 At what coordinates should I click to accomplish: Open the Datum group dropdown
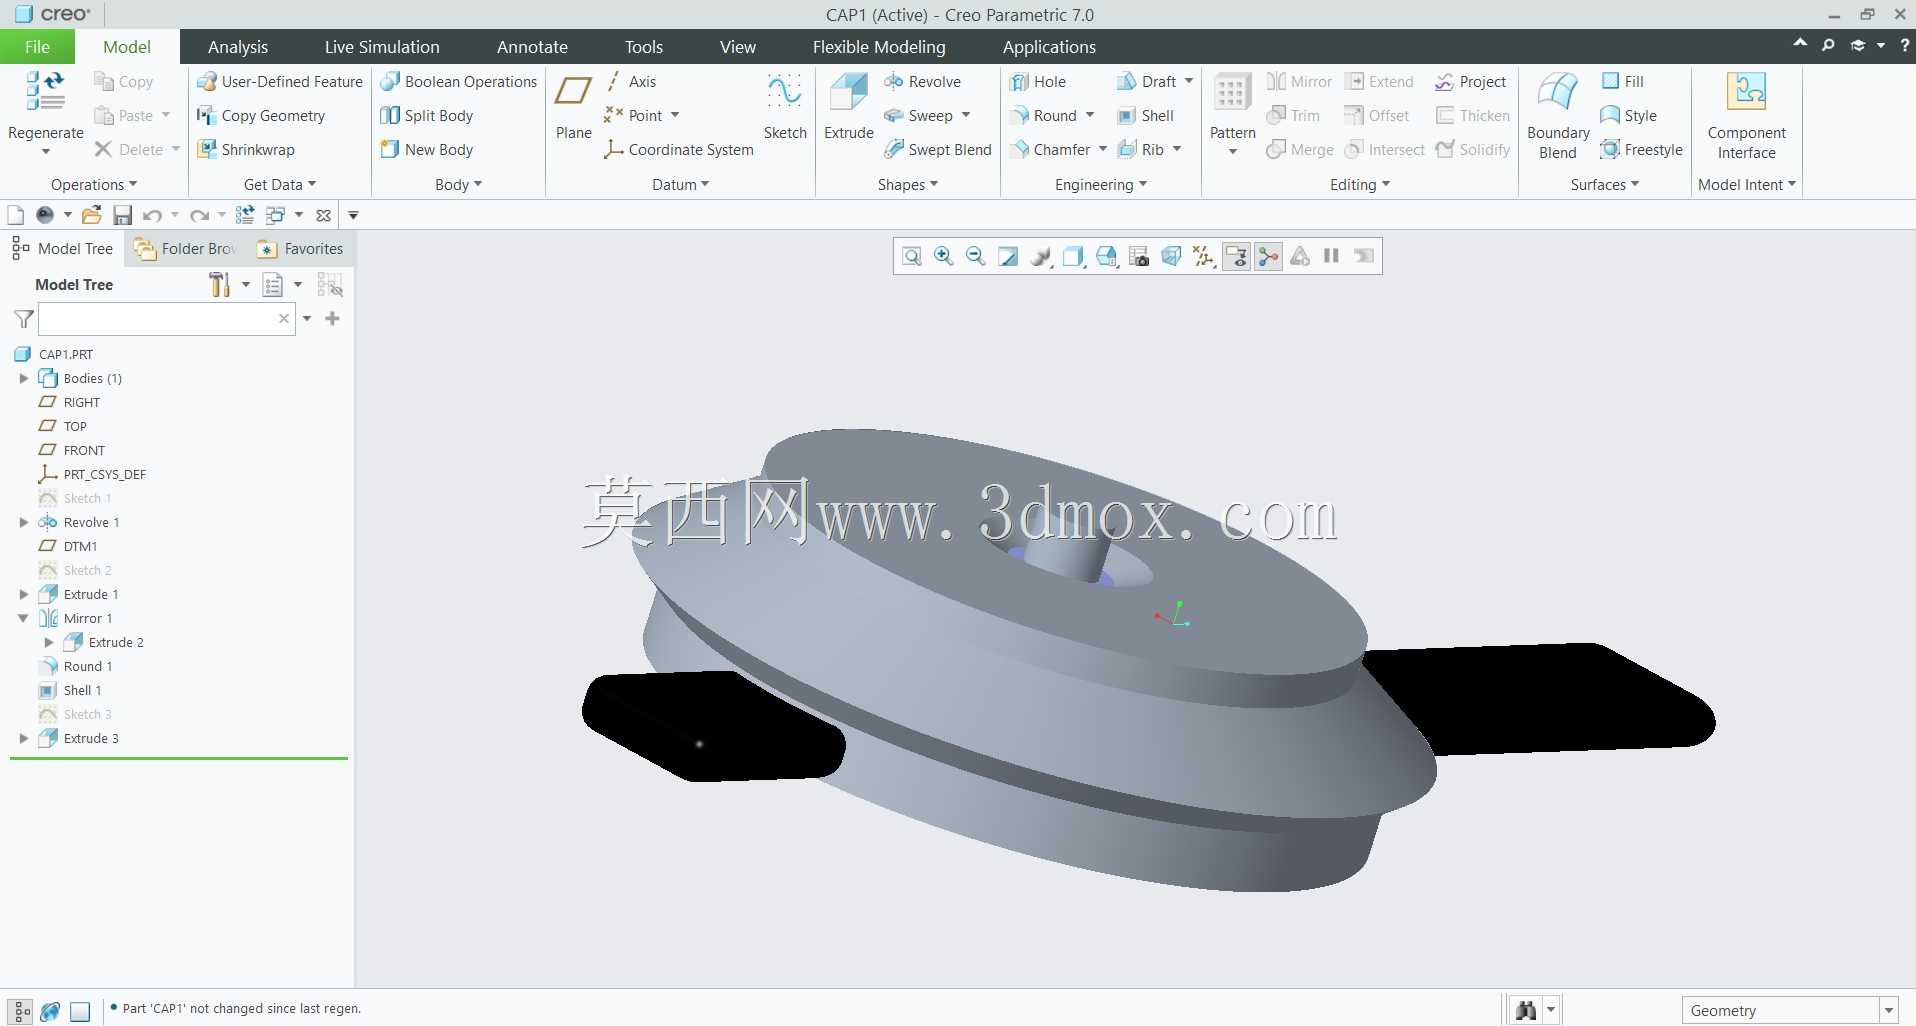pyautogui.click(x=681, y=185)
